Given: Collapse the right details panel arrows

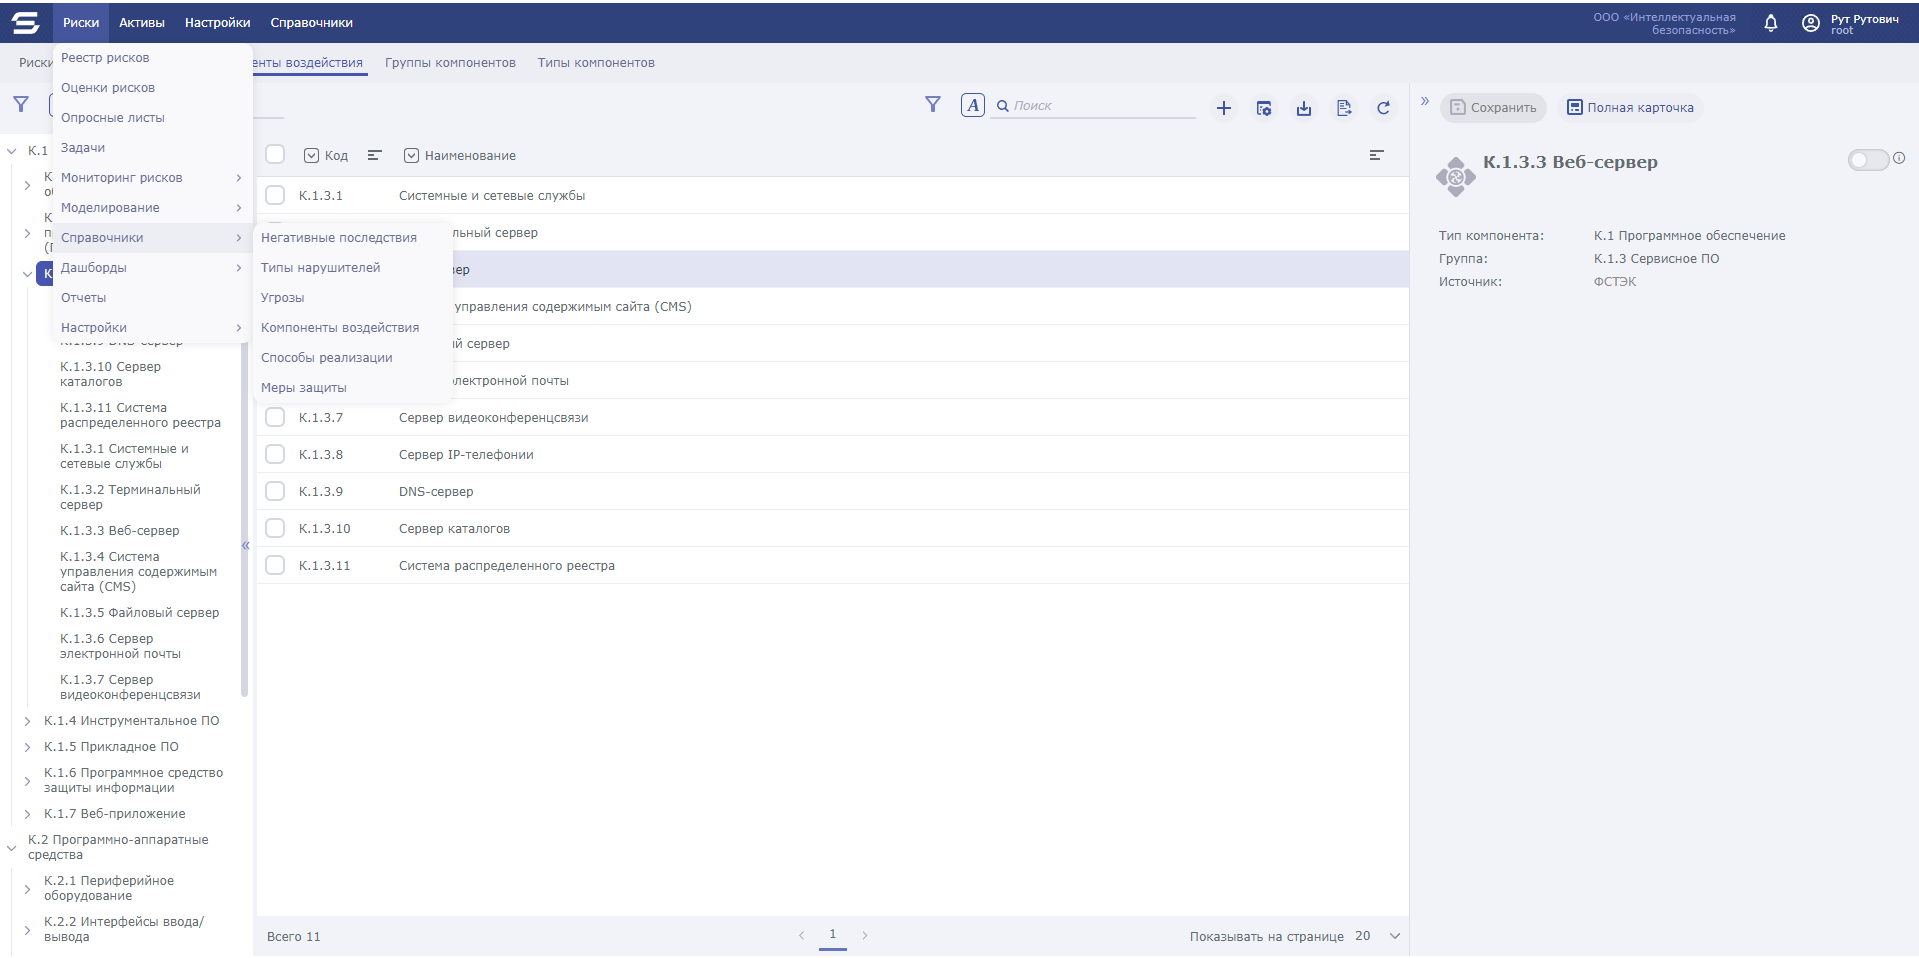Looking at the screenshot, I should (x=1425, y=101).
